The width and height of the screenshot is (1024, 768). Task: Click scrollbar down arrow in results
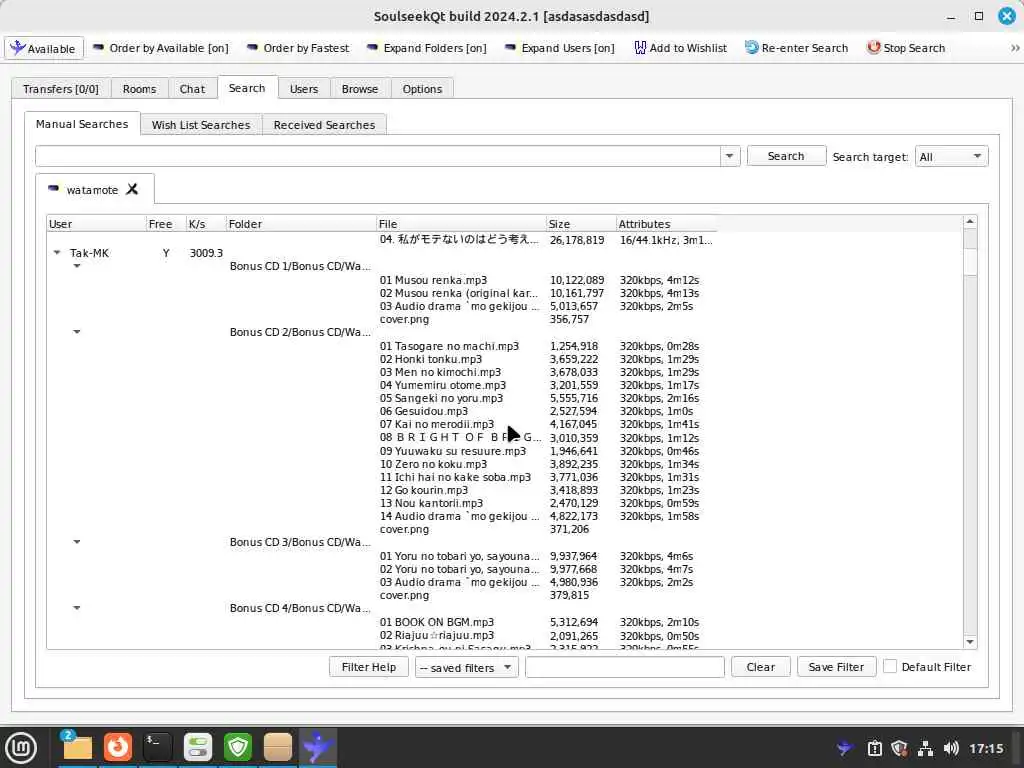coord(970,642)
